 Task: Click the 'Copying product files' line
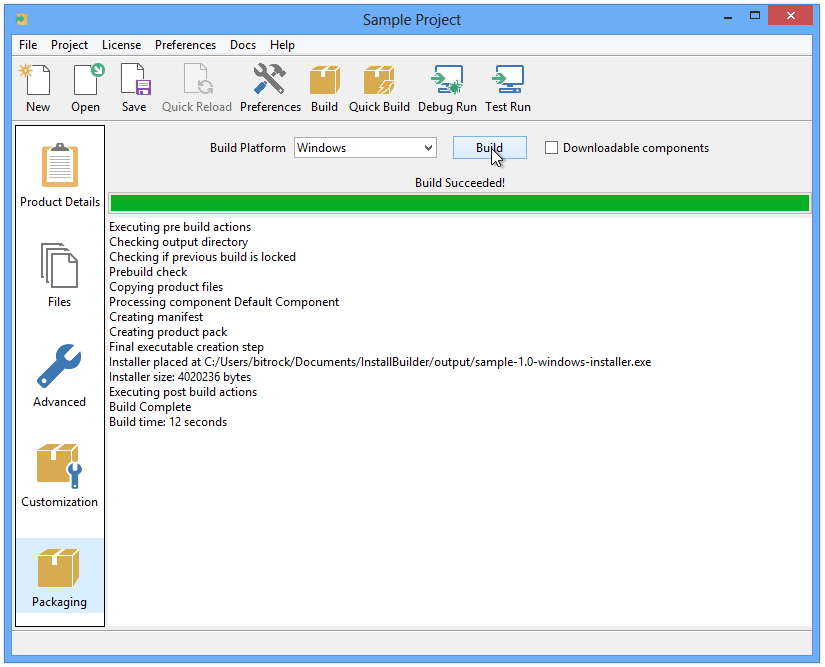pyautogui.click(x=166, y=287)
